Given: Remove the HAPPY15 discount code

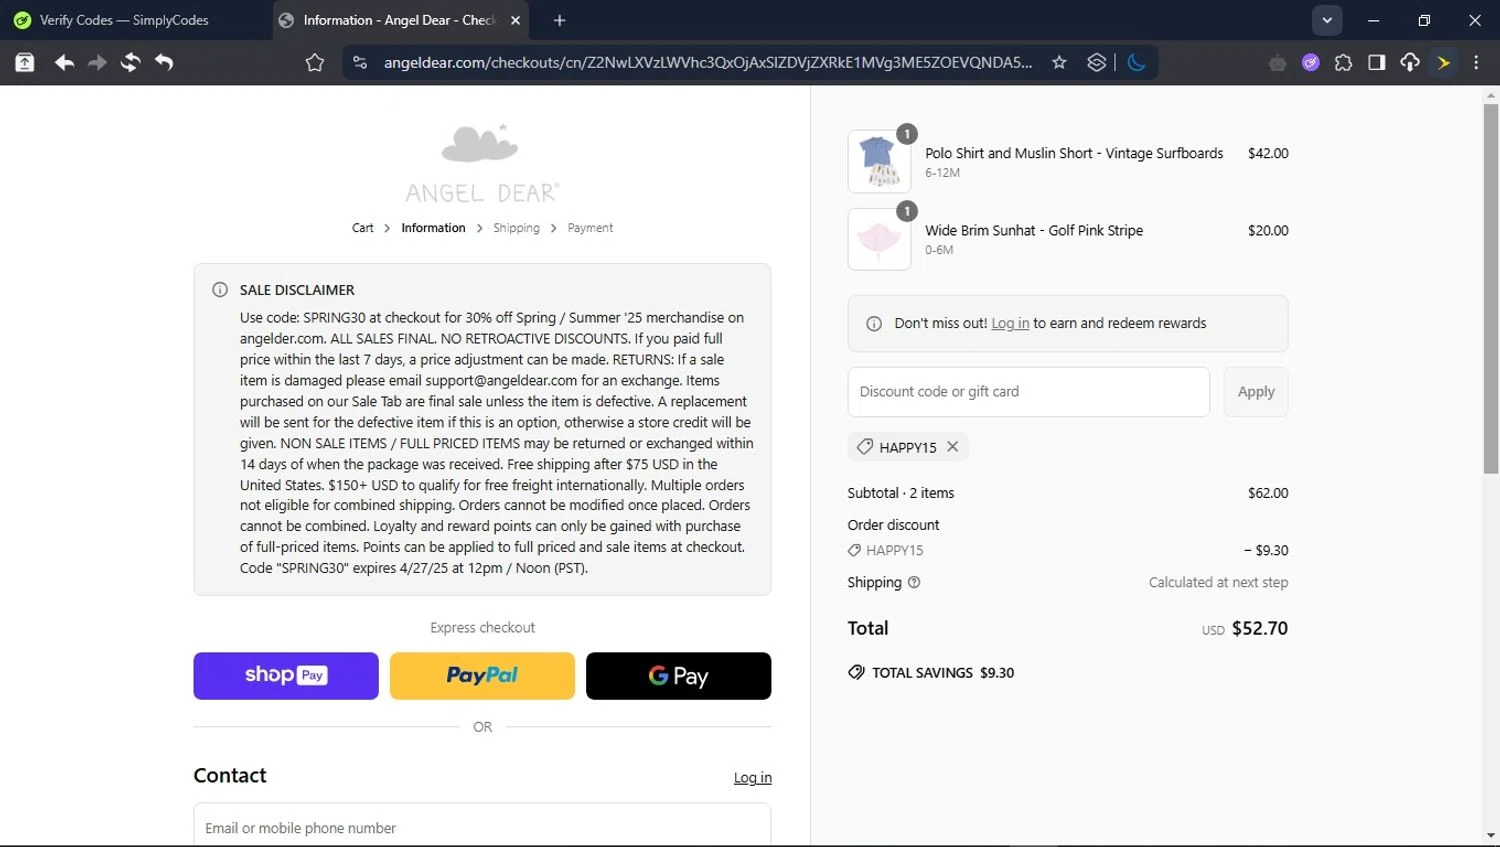Looking at the screenshot, I should point(953,447).
